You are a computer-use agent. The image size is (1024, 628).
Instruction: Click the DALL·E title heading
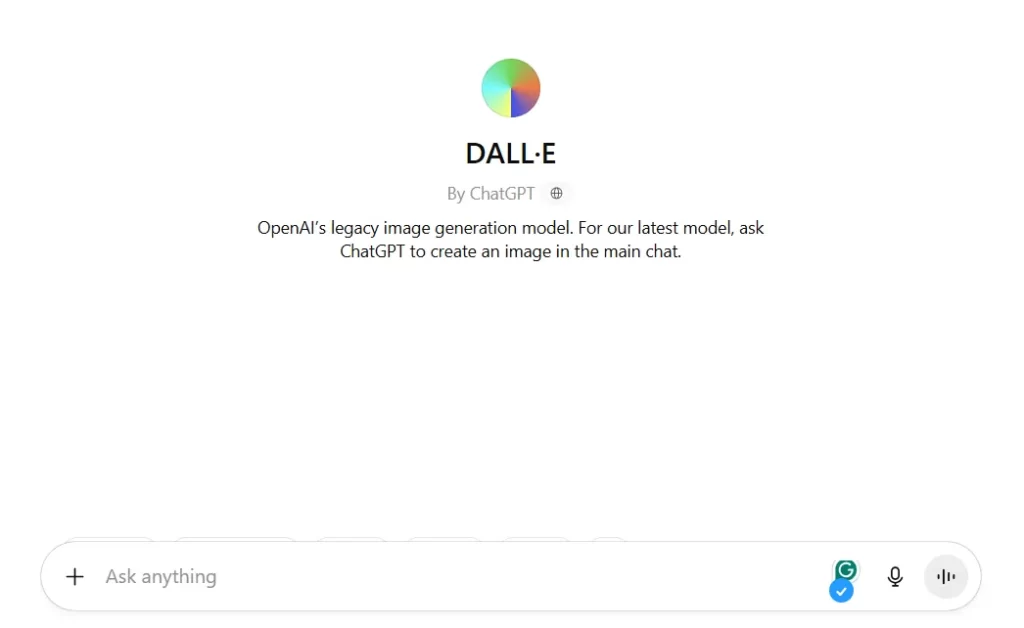[511, 154]
